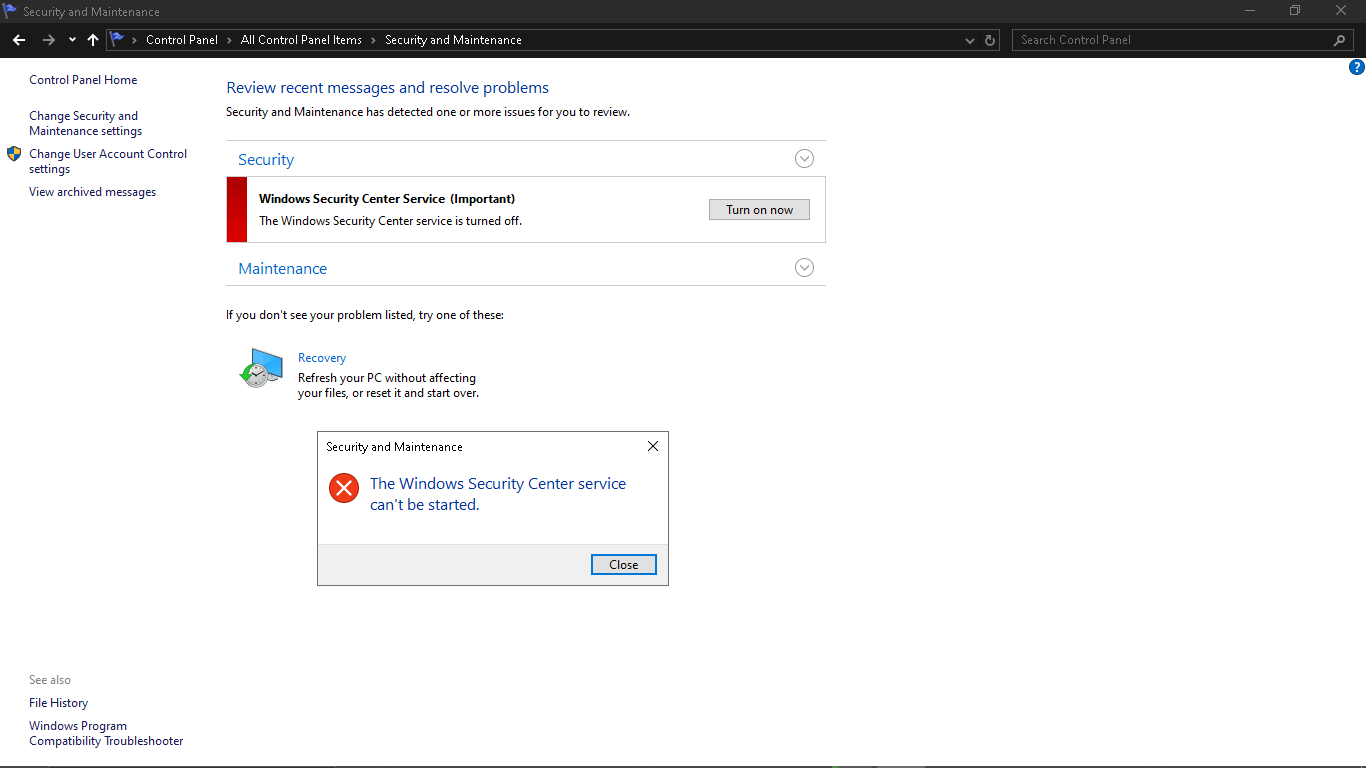Restore down the main window

pos(1295,11)
